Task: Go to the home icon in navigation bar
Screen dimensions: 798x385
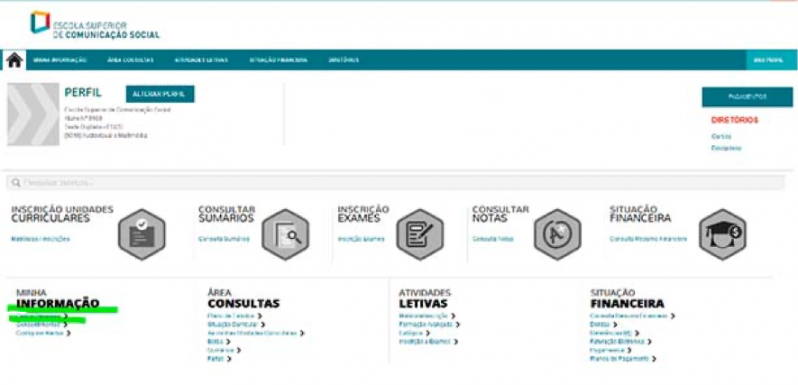Action: point(14,60)
